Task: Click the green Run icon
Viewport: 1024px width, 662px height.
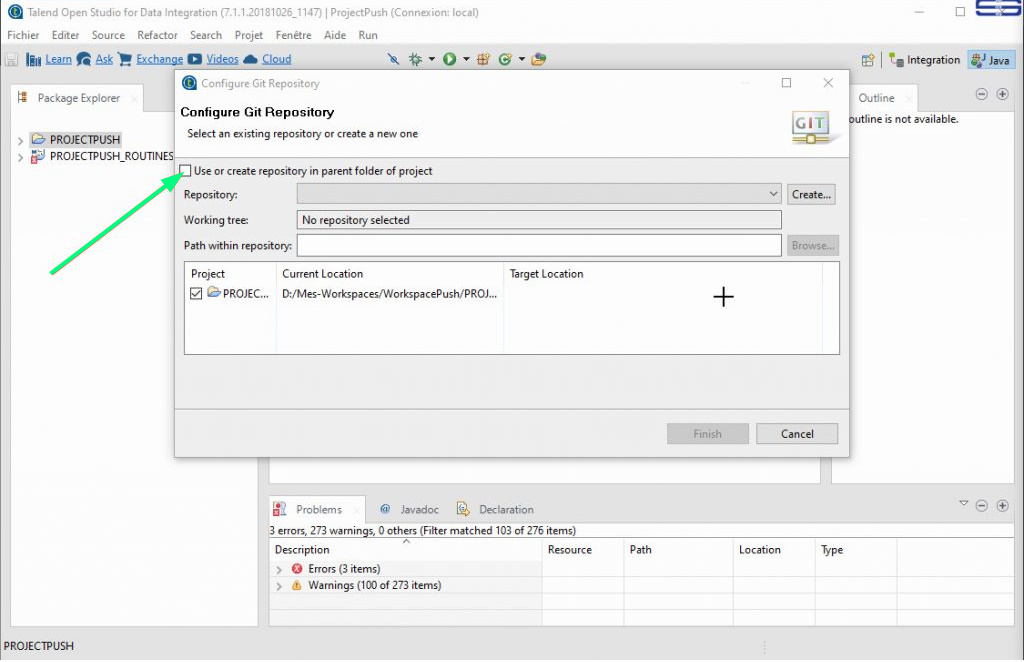Action: [449, 59]
